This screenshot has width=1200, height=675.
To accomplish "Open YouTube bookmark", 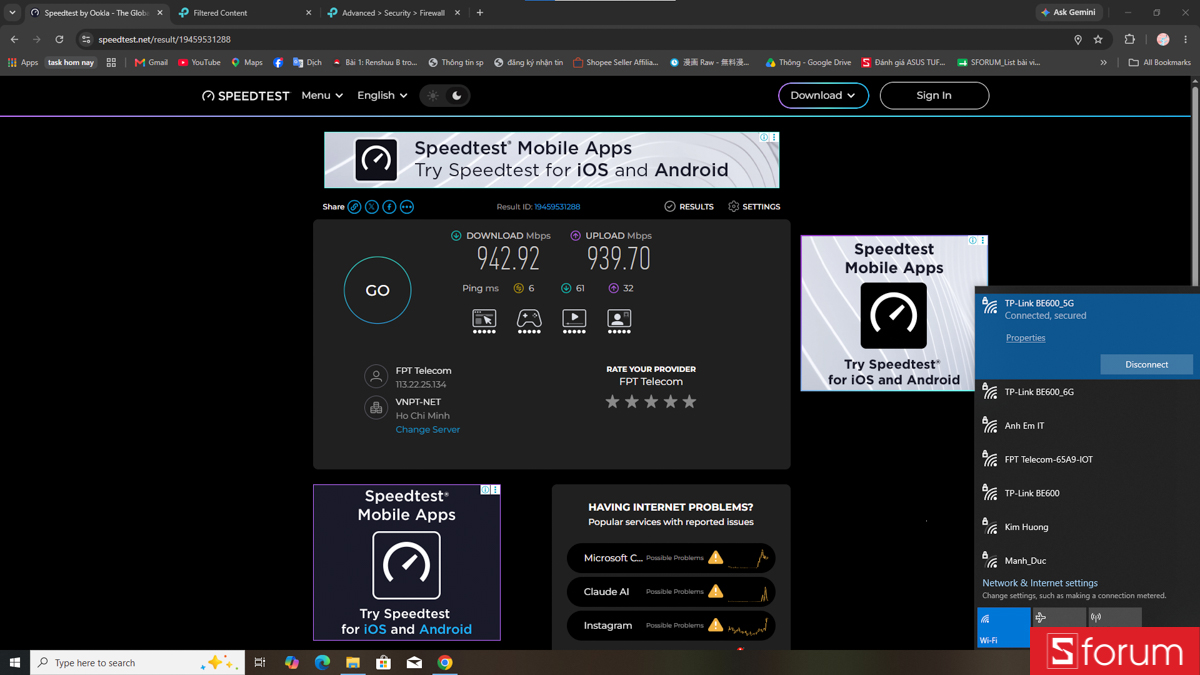I will [199, 62].
